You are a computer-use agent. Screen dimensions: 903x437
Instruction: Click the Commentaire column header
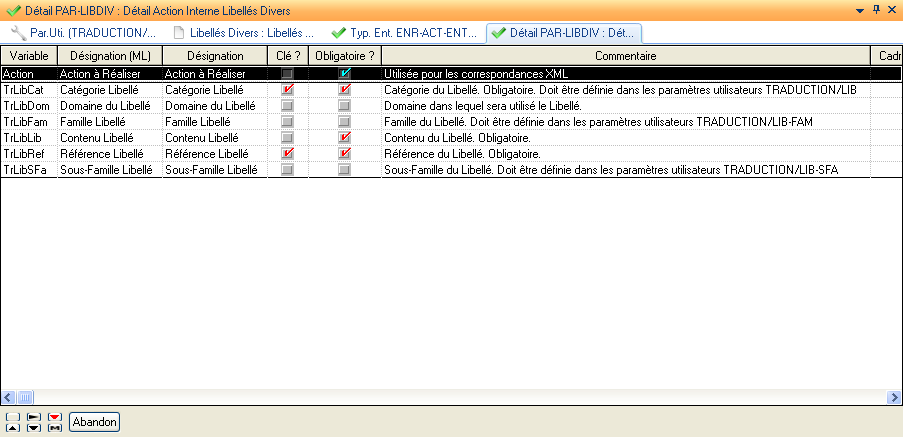625,56
